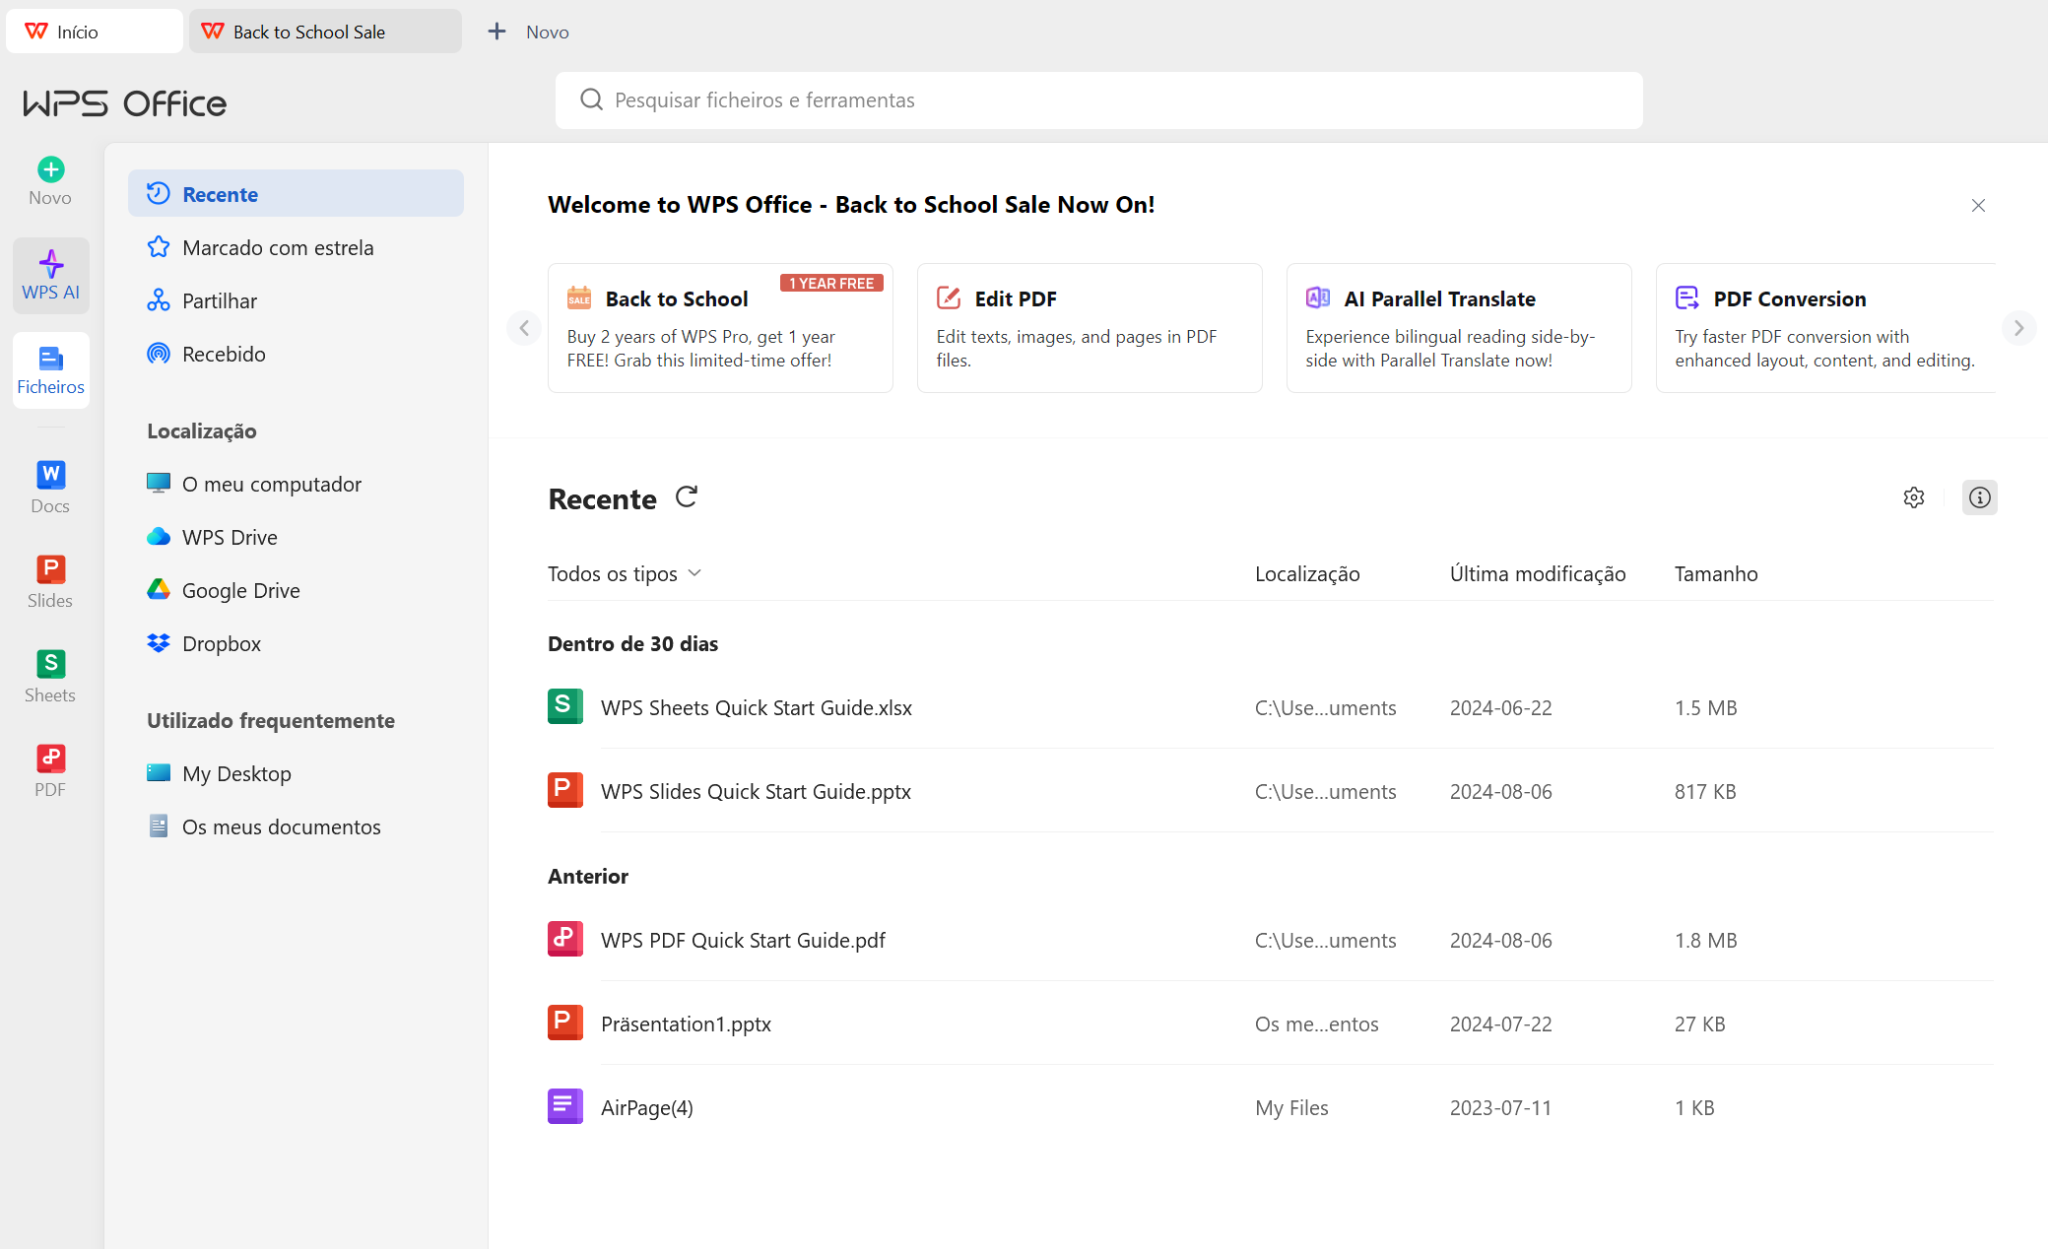Click the Sheets file icon for Quick Start Guide.xlsx
The height and width of the screenshot is (1249, 2048).
565,706
